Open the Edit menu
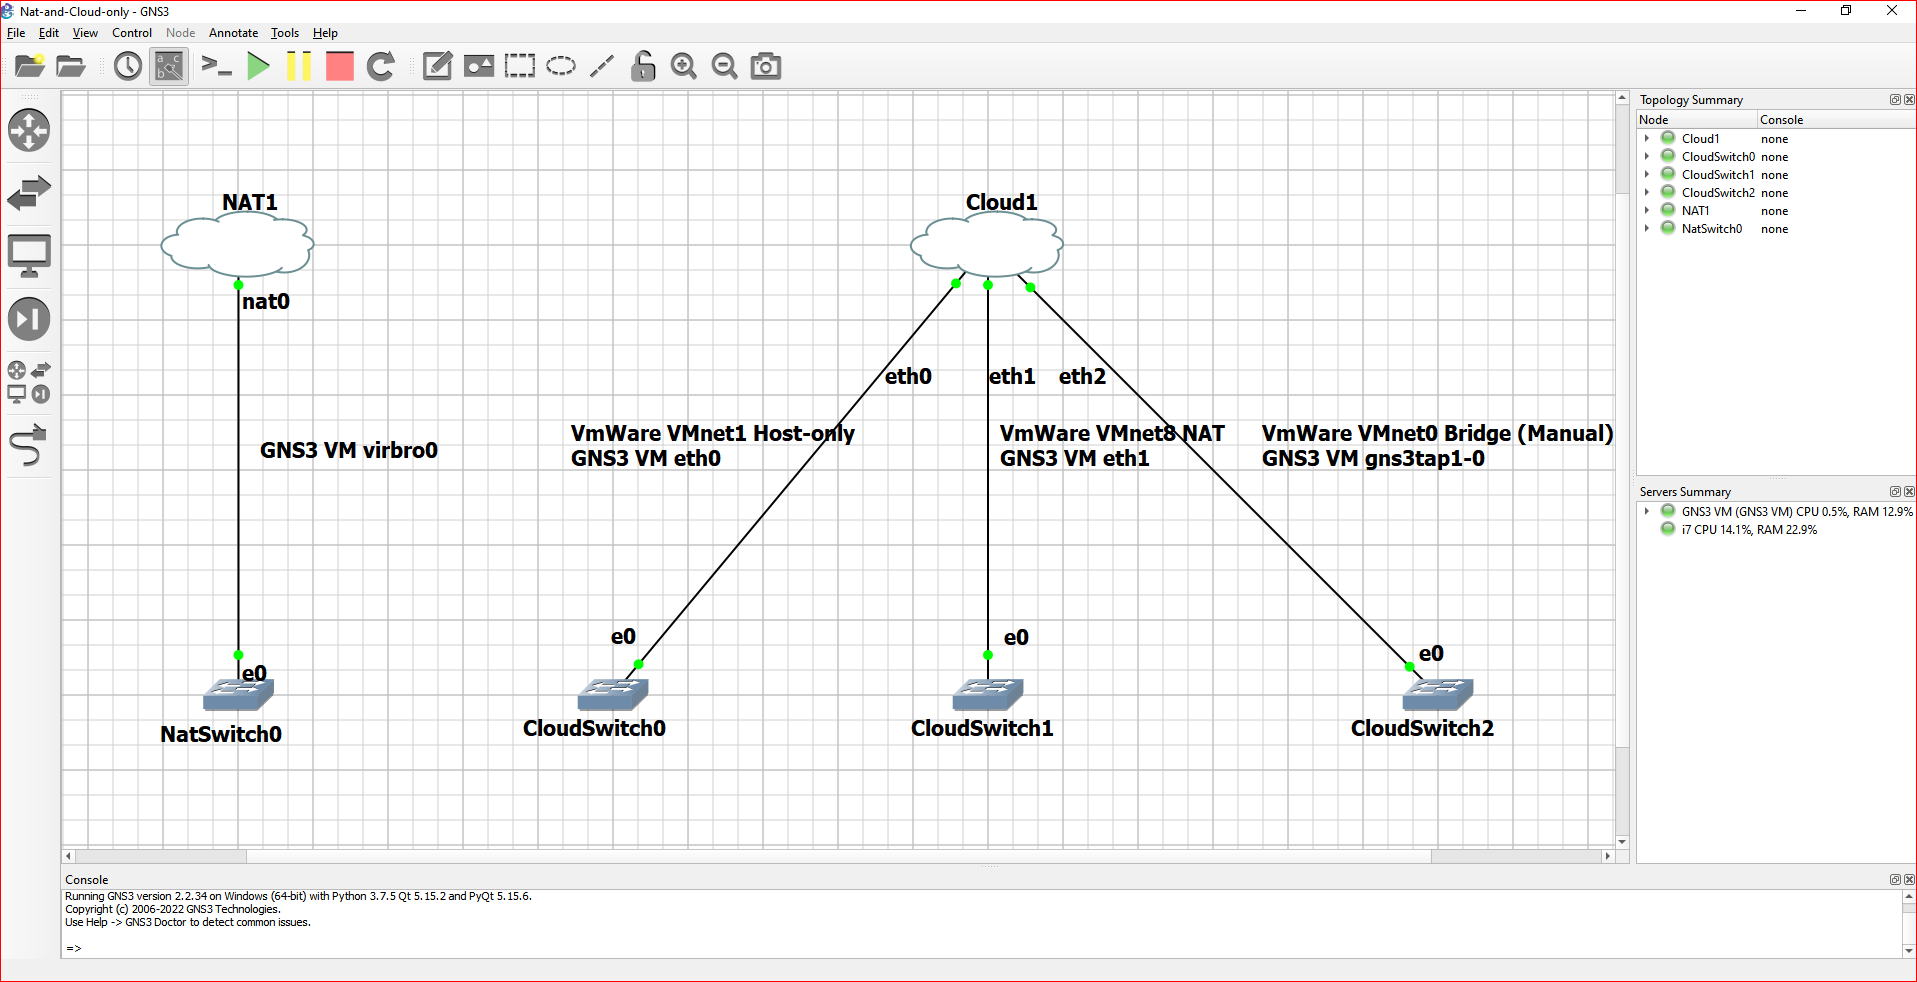Screen dimensions: 1917x982 point(49,33)
